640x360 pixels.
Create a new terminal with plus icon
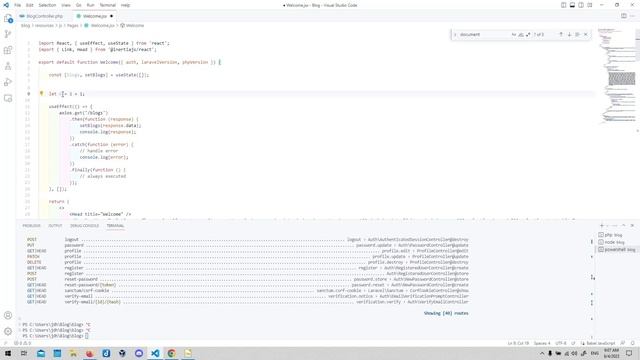pyautogui.click(x=602, y=225)
